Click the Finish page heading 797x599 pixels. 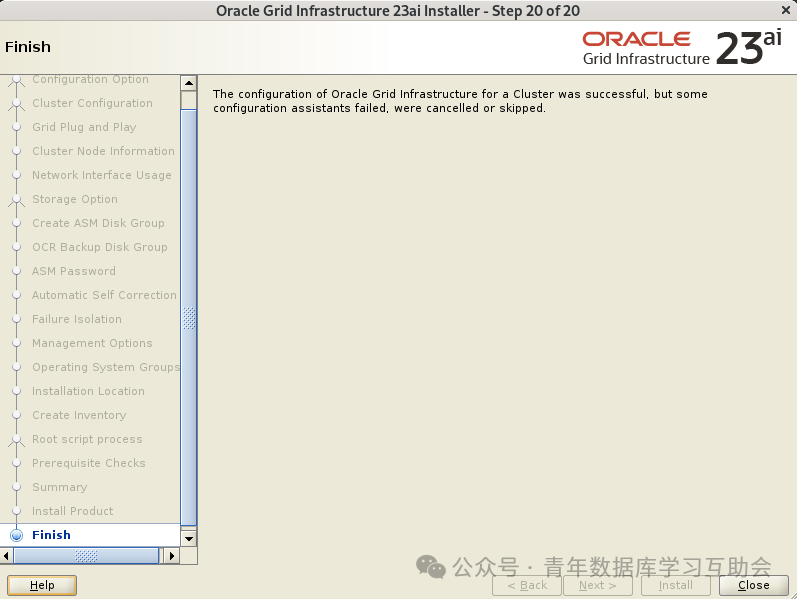[28, 47]
